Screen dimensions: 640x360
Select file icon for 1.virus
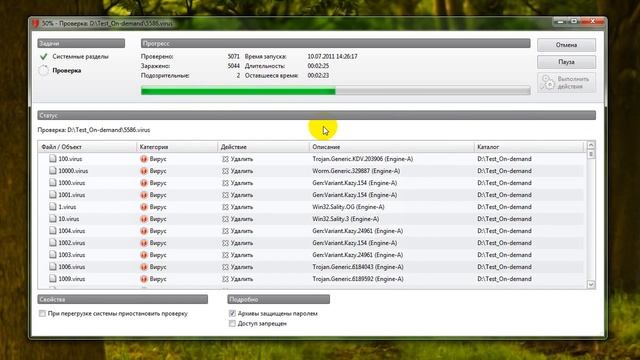[53, 207]
